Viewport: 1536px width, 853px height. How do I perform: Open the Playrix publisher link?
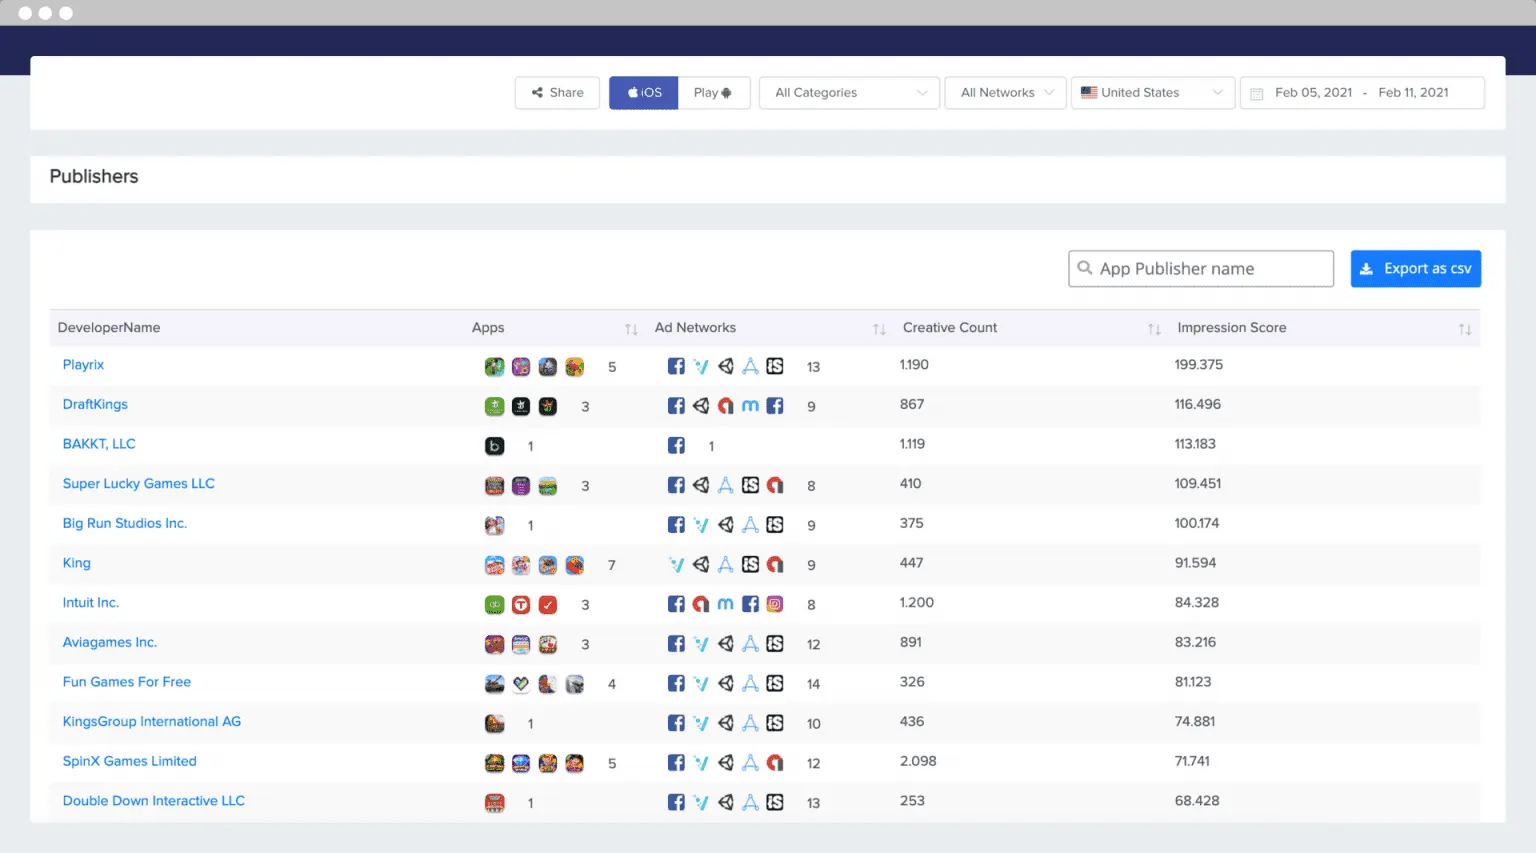tap(83, 365)
